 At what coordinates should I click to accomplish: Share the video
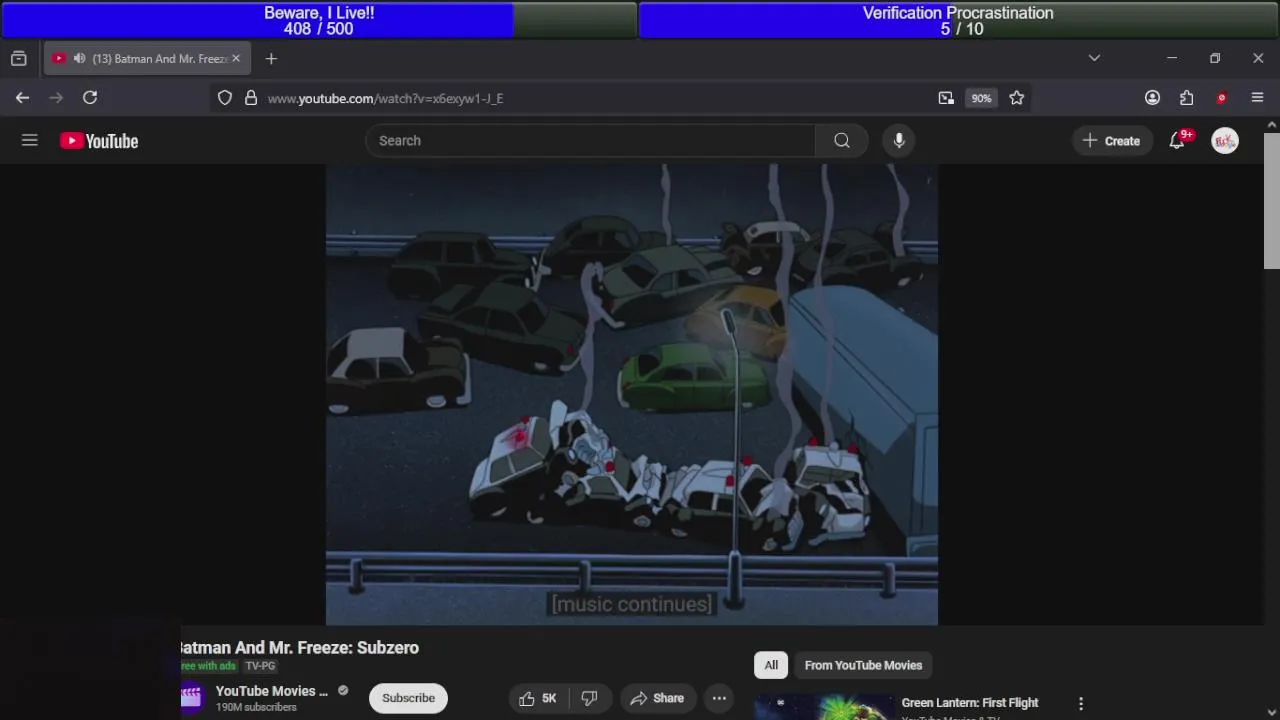click(657, 698)
